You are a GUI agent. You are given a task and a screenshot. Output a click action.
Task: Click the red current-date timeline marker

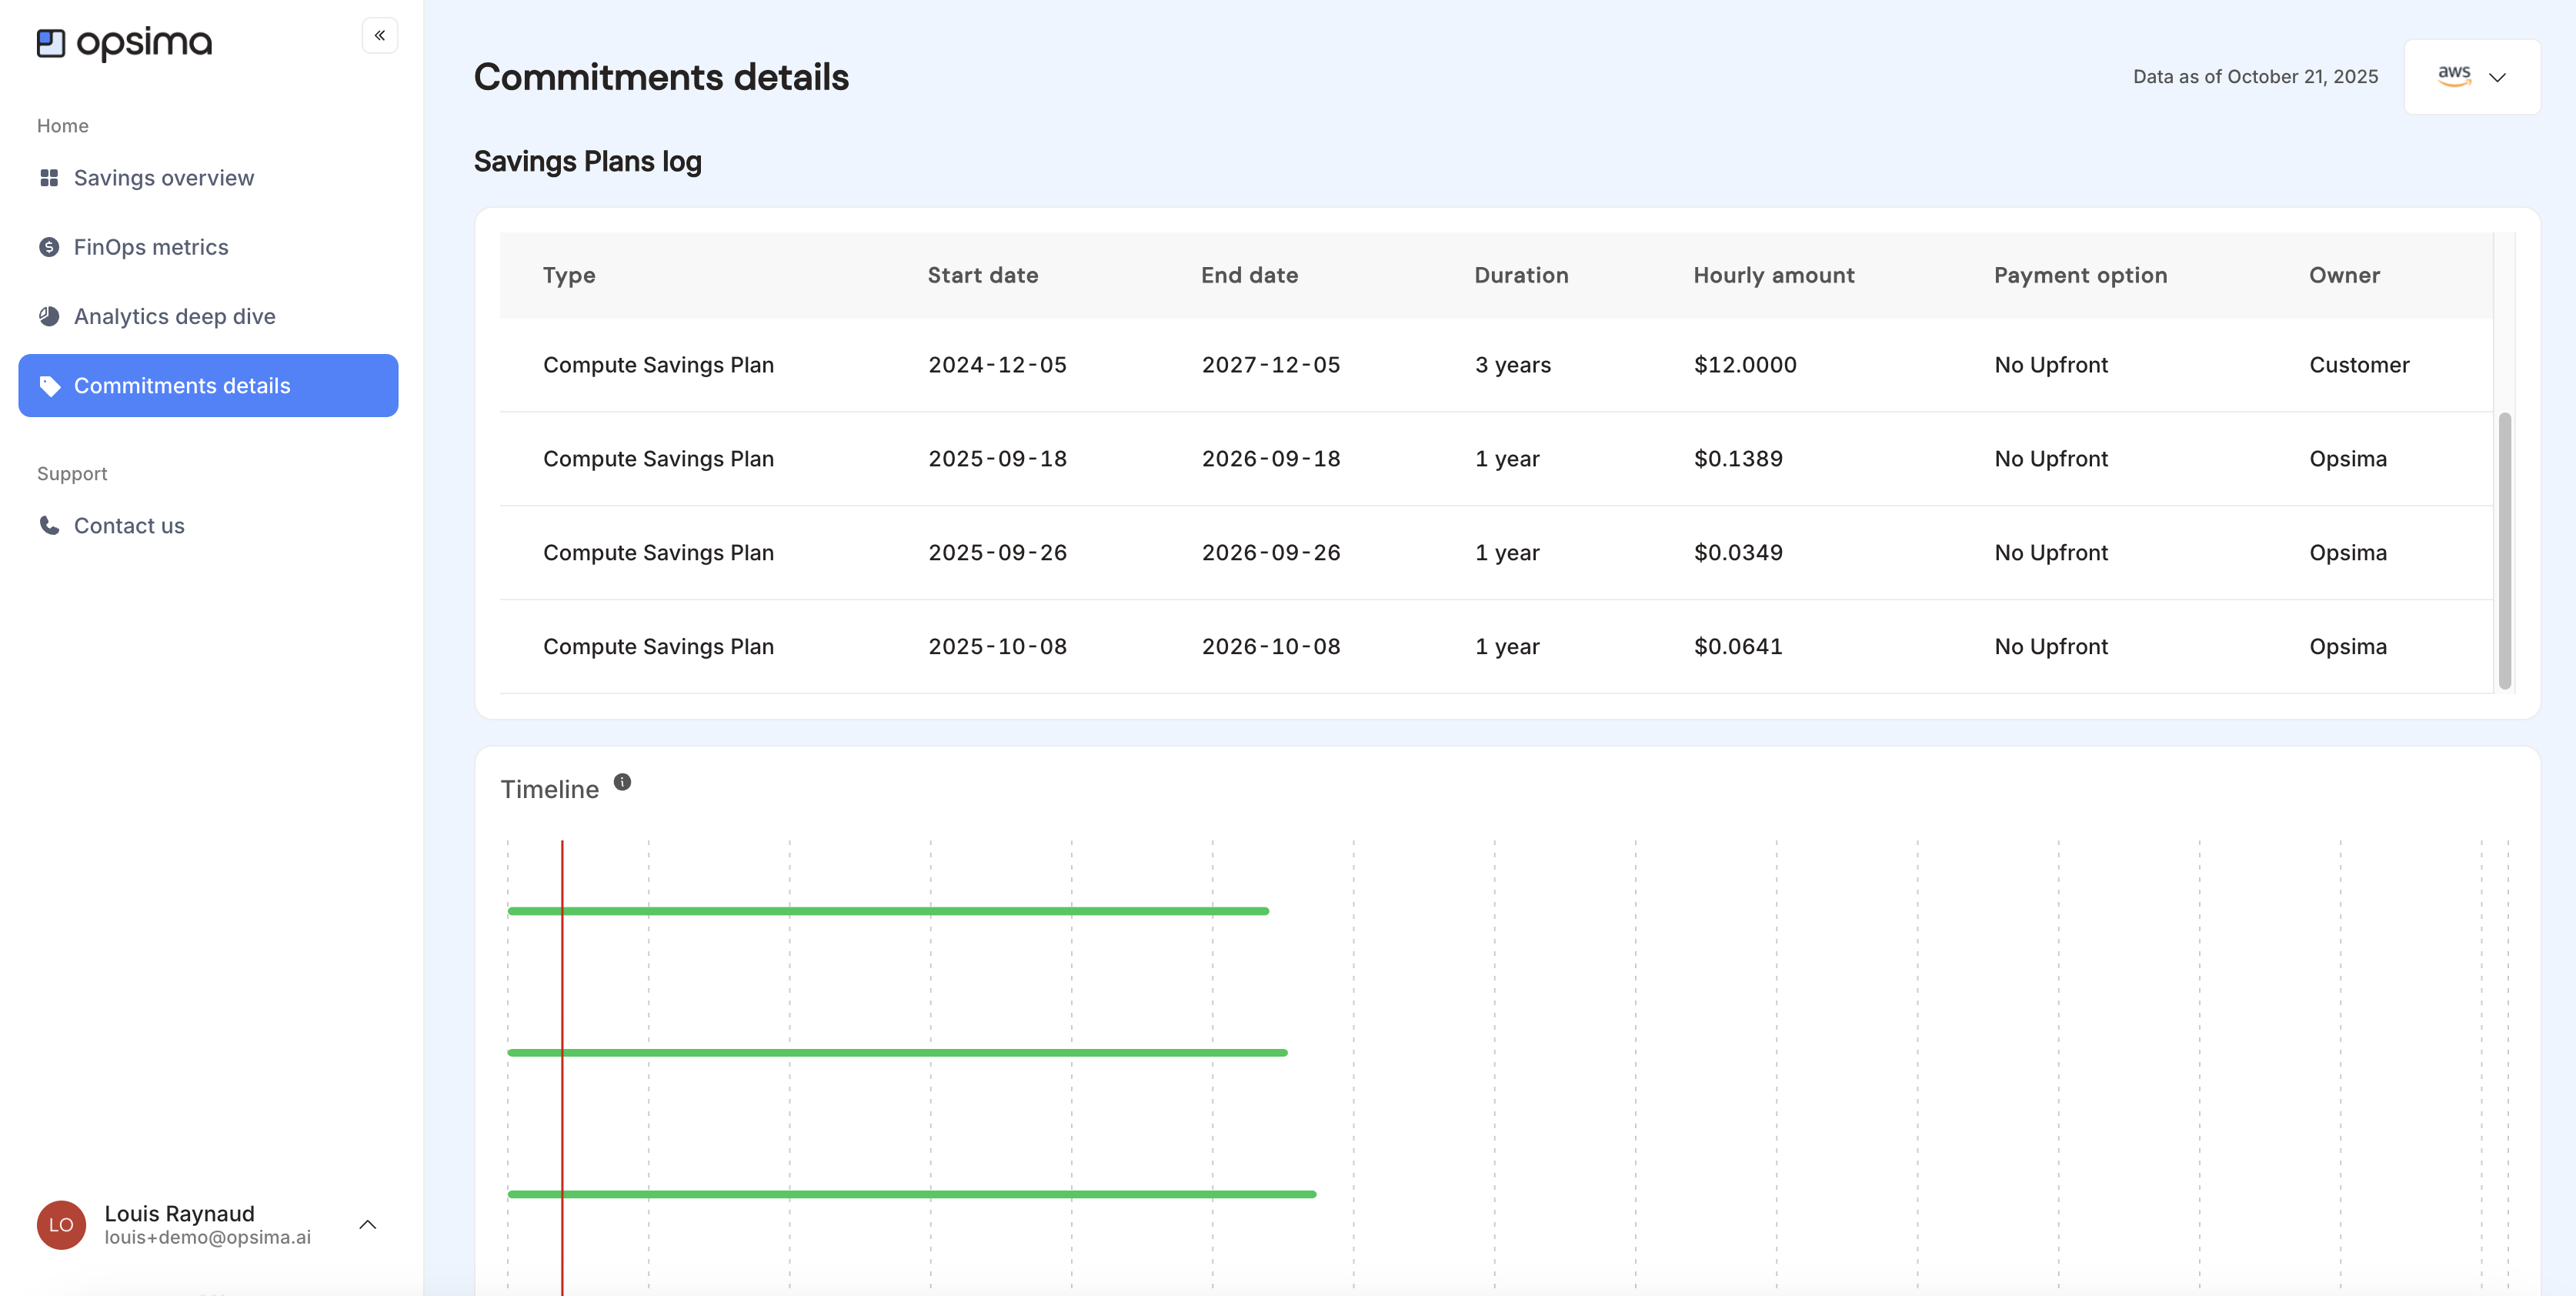click(x=562, y=980)
